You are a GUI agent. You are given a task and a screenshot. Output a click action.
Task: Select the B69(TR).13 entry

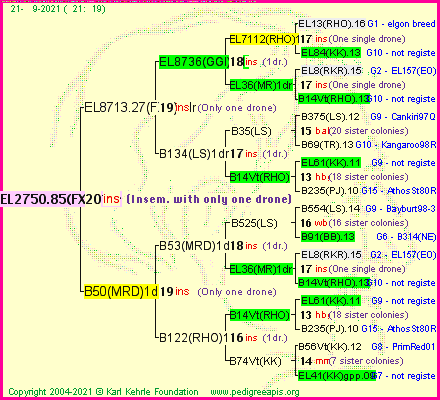click(327, 145)
